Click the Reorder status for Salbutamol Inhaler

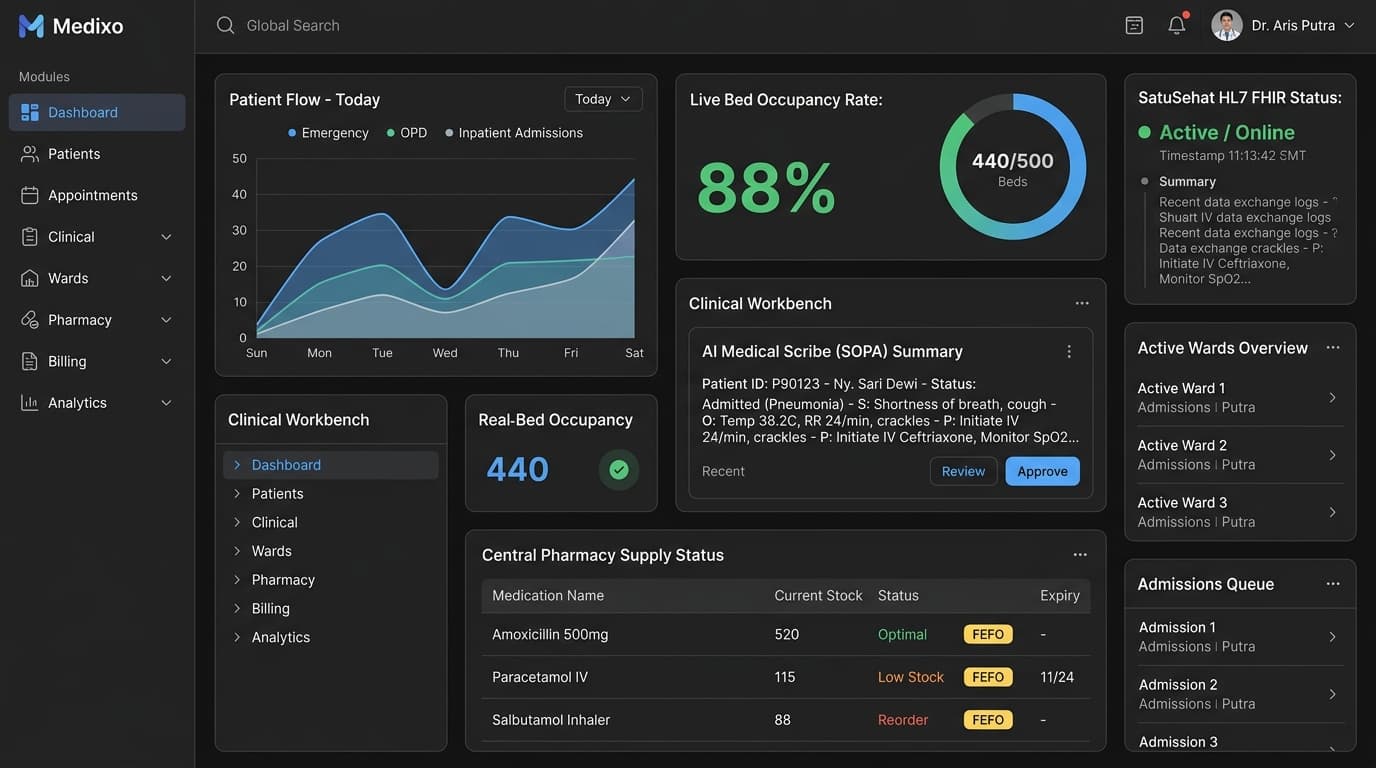coord(903,720)
